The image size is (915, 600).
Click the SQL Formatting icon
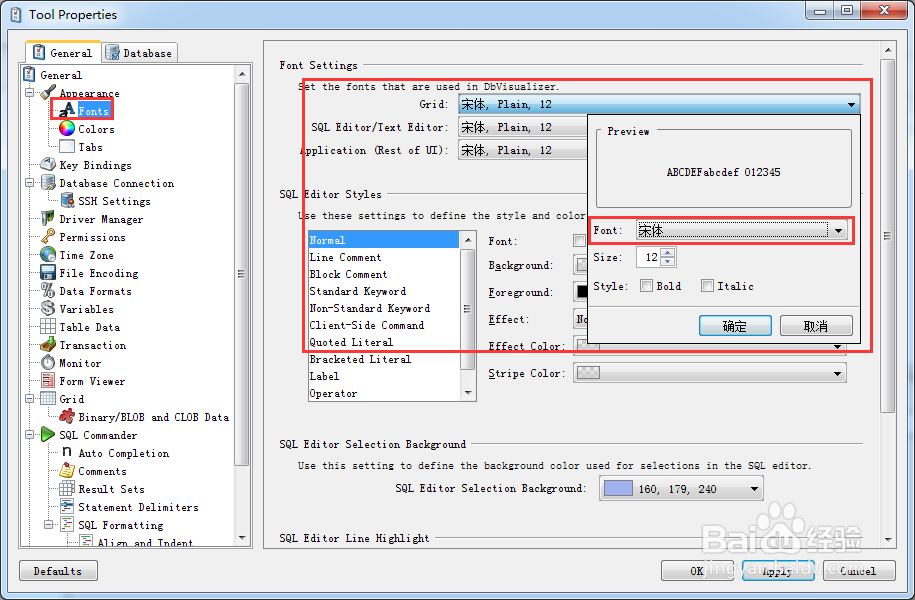click(67, 525)
